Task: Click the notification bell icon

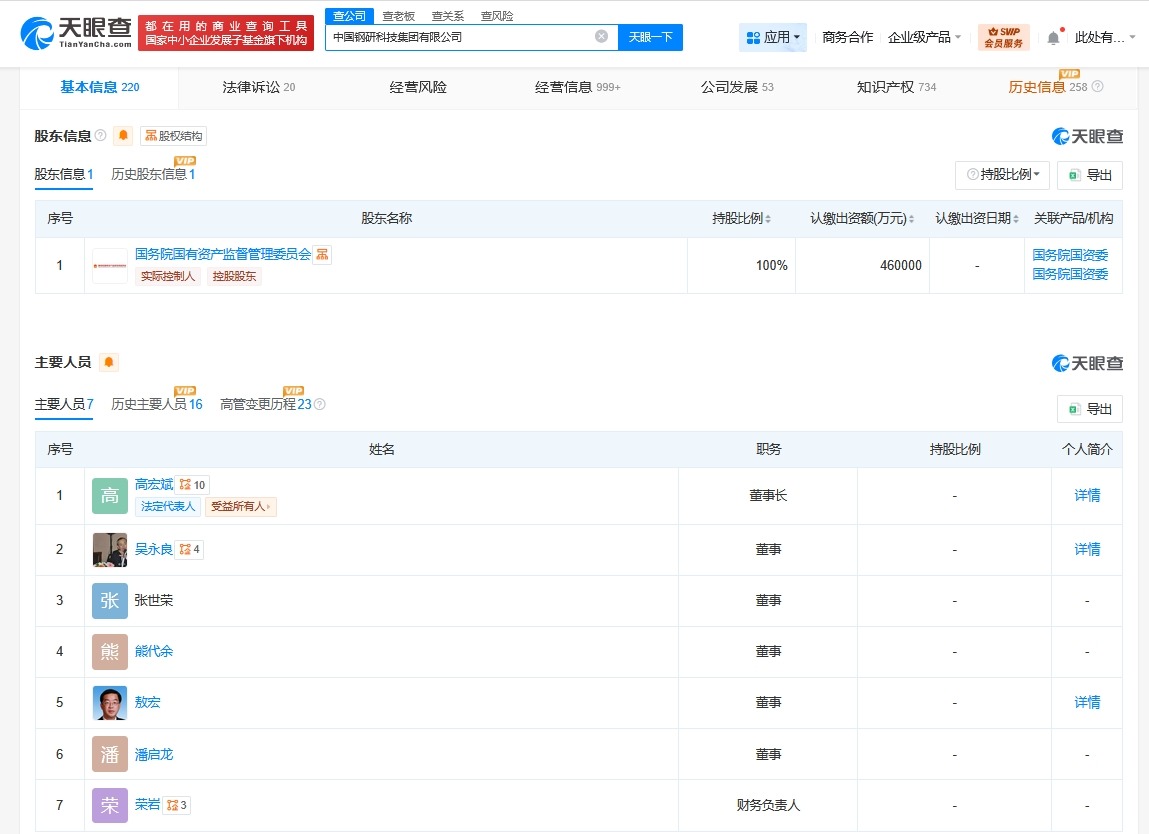Action: pyautogui.click(x=1056, y=36)
